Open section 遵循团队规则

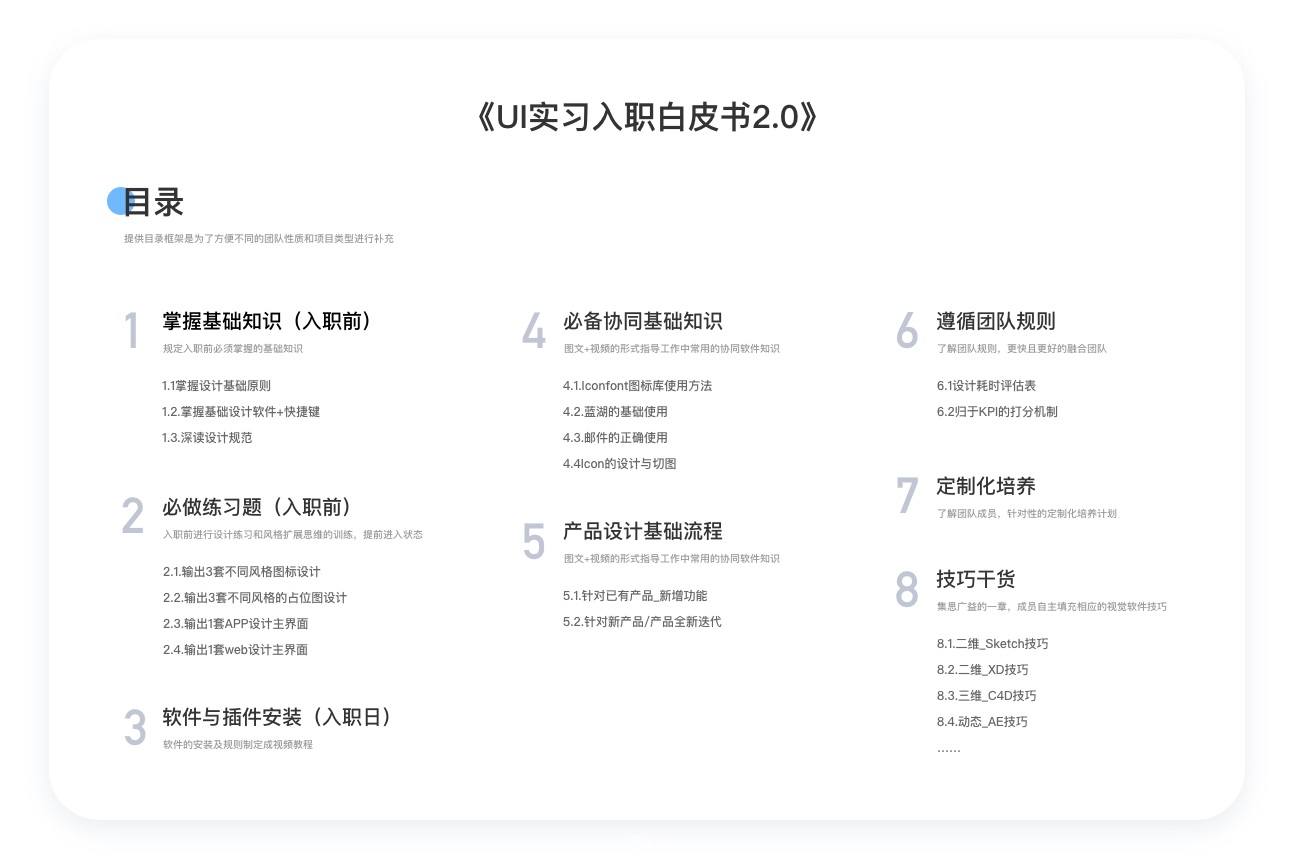pos(996,321)
